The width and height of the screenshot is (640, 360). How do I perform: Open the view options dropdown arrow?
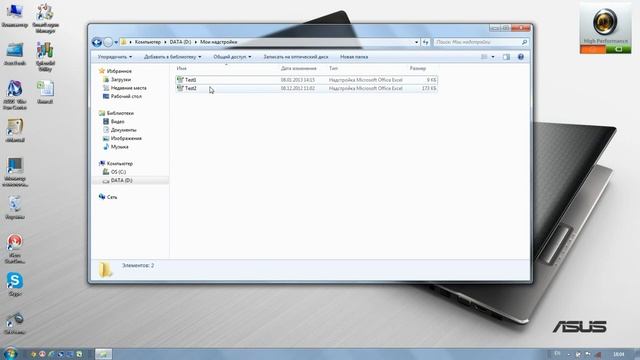point(493,57)
